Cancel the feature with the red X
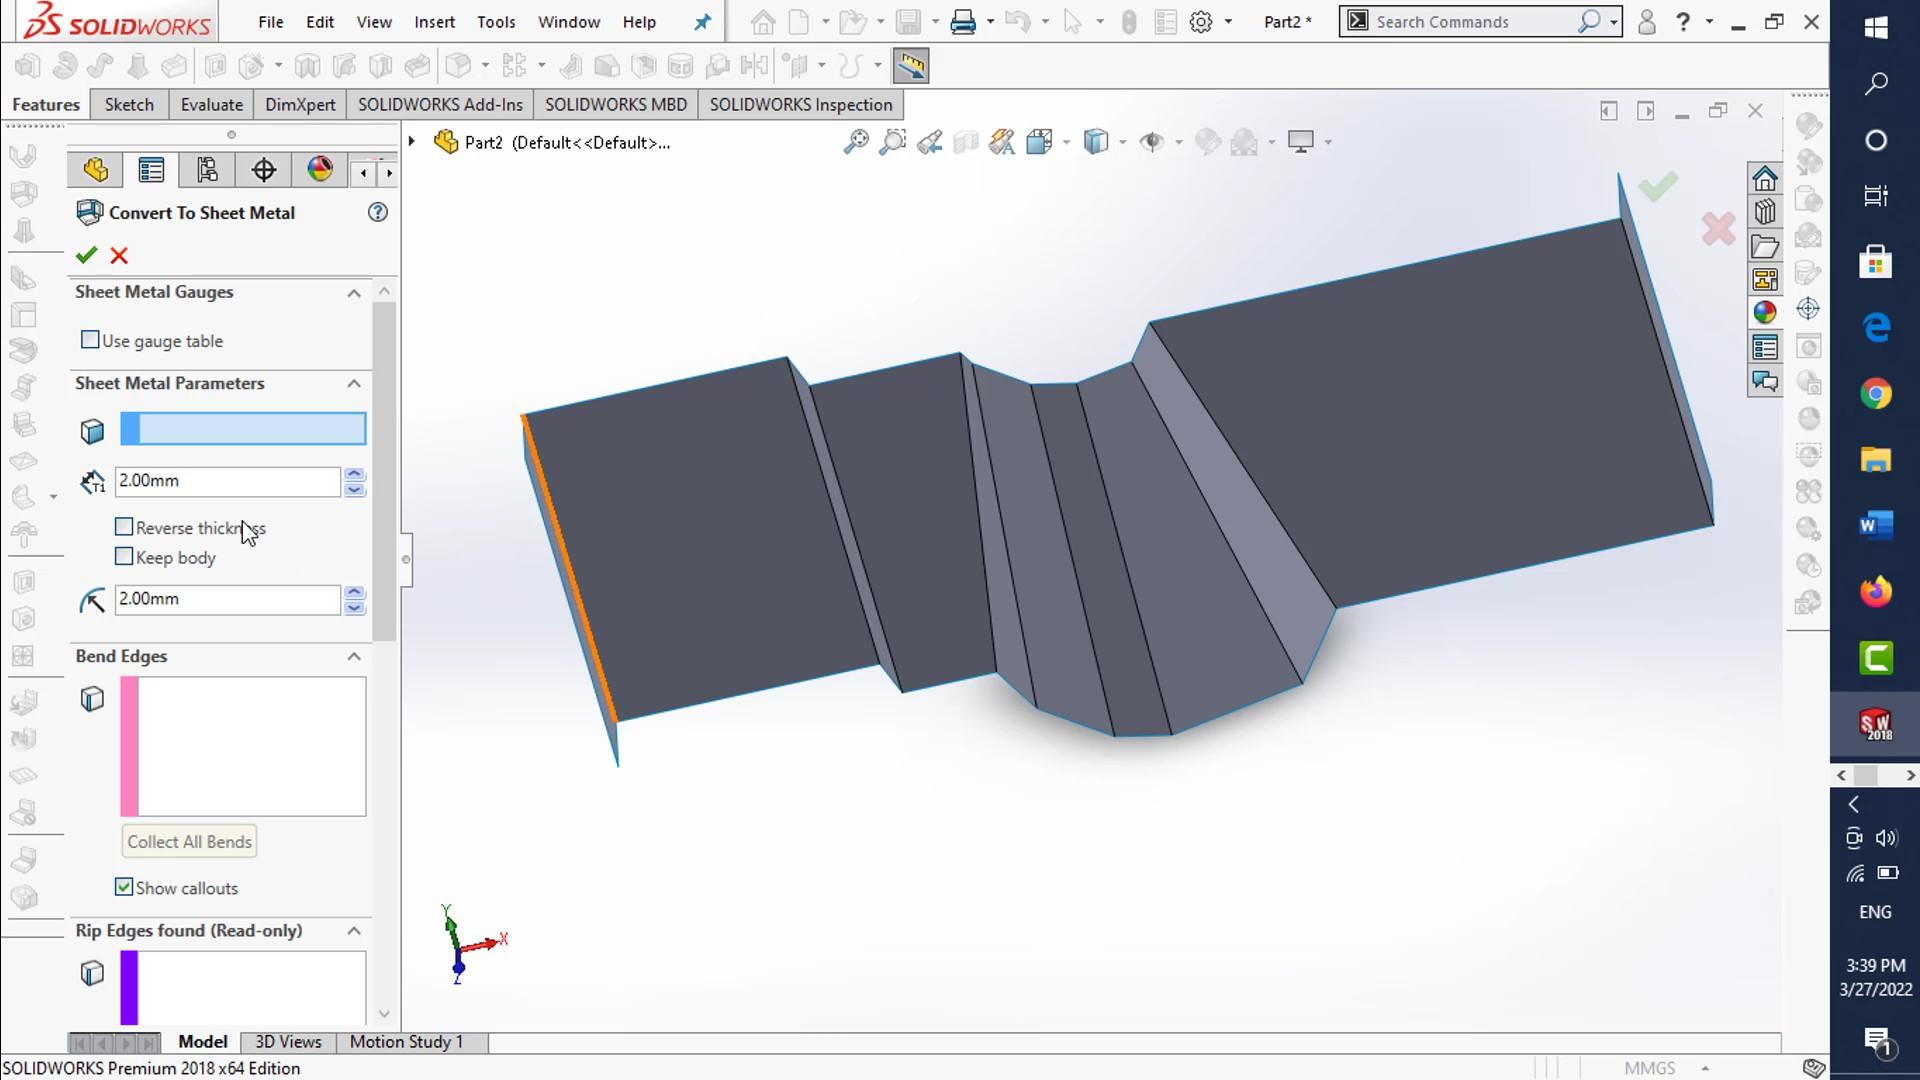The height and width of the screenshot is (1080, 1920). click(x=118, y=256)
